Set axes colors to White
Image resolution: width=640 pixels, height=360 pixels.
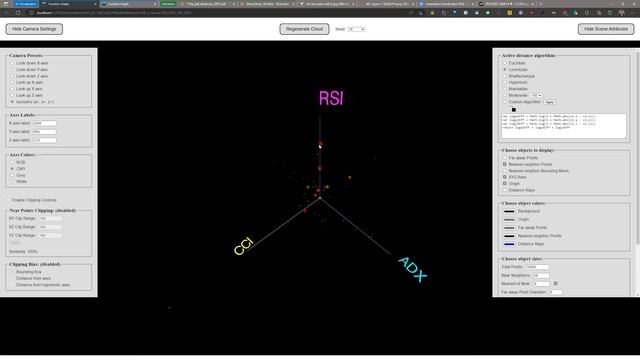point(12,182)
